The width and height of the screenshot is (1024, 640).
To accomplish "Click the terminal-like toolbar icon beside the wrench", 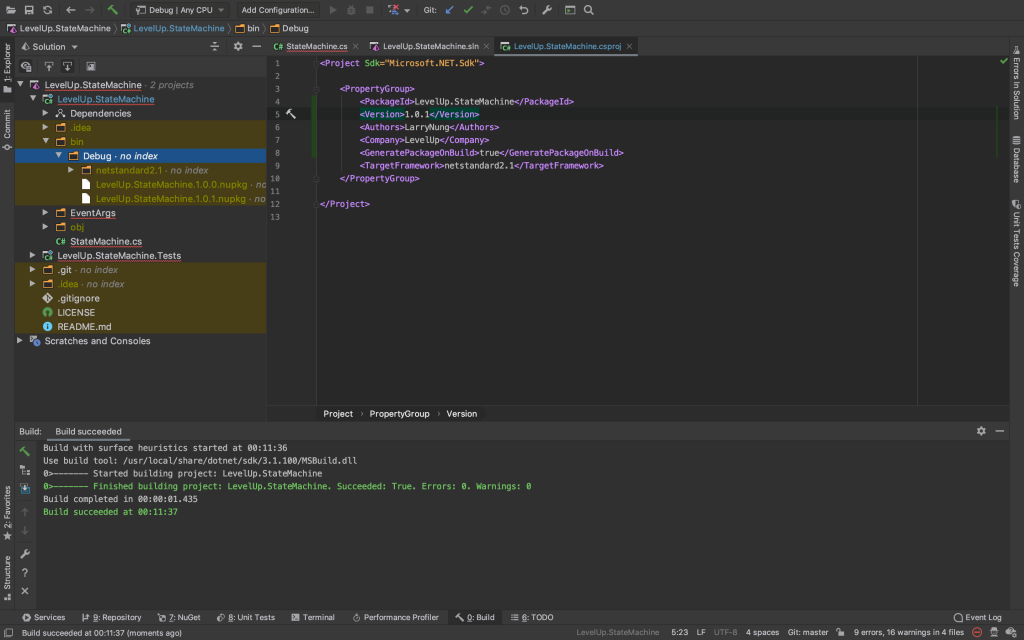I will (x=570, y=10).
